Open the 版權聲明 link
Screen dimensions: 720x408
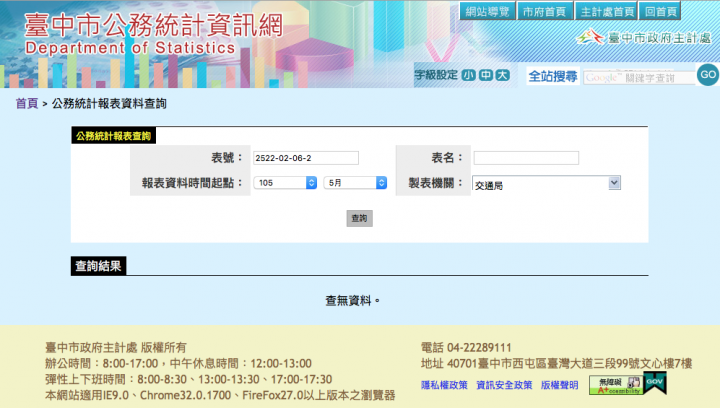(x=559, y=385)
